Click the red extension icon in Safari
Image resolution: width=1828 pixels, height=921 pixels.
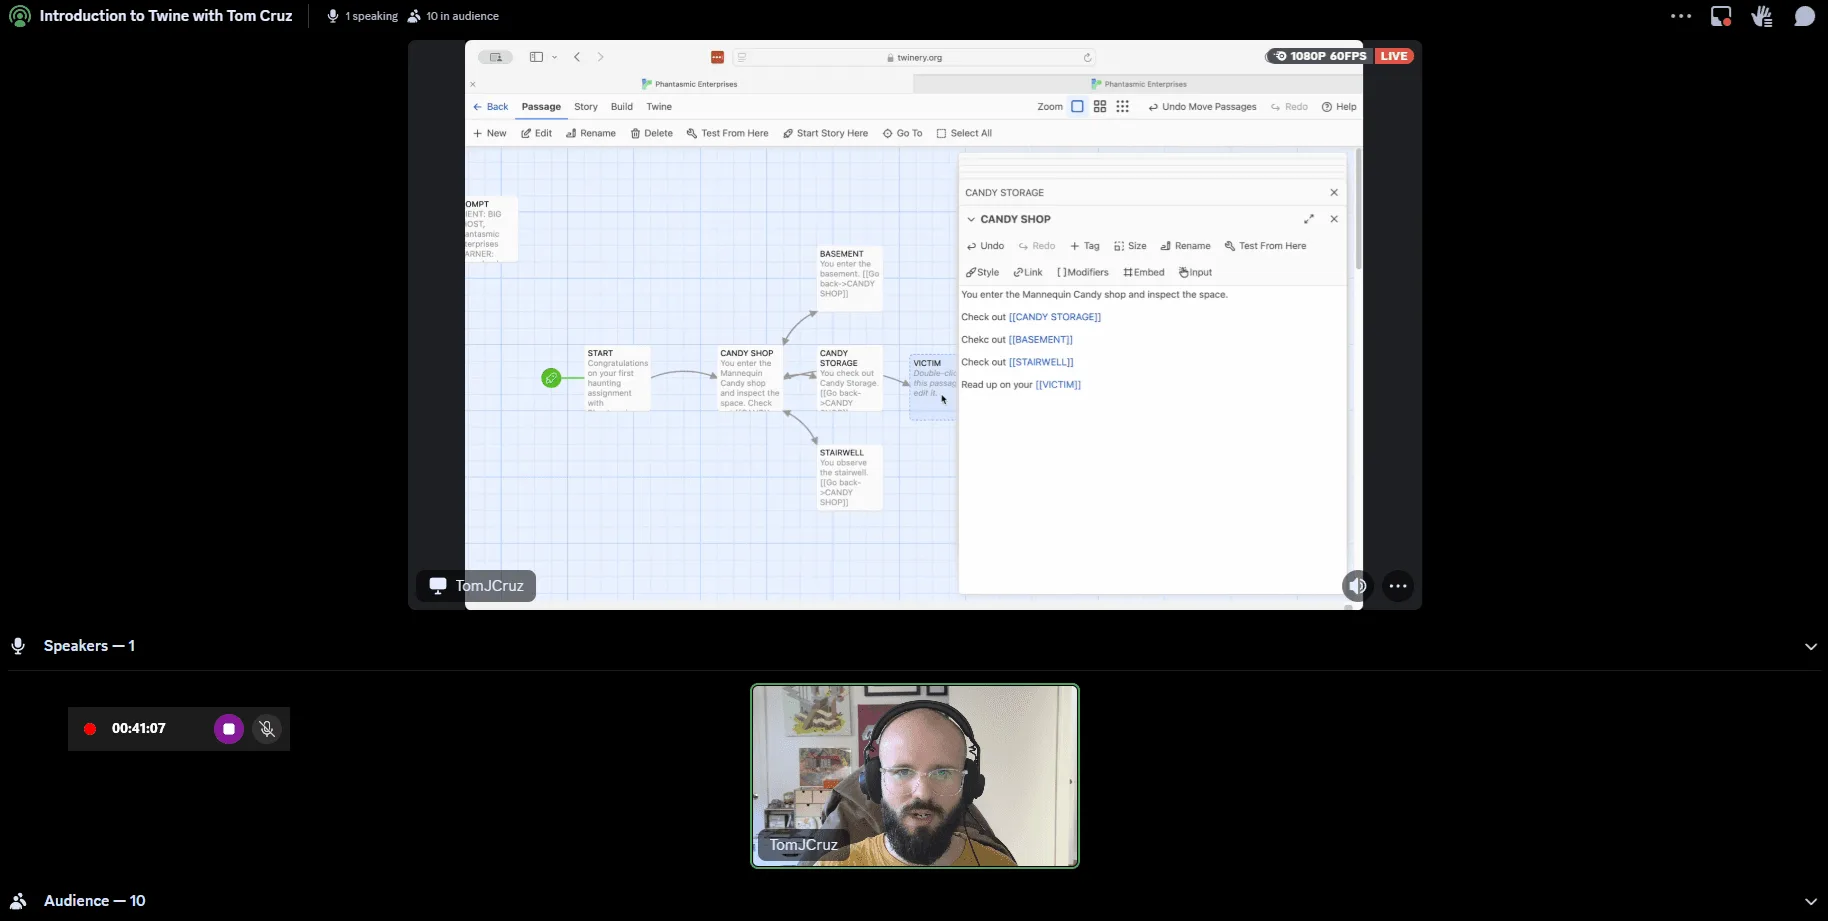pos(717,57)
